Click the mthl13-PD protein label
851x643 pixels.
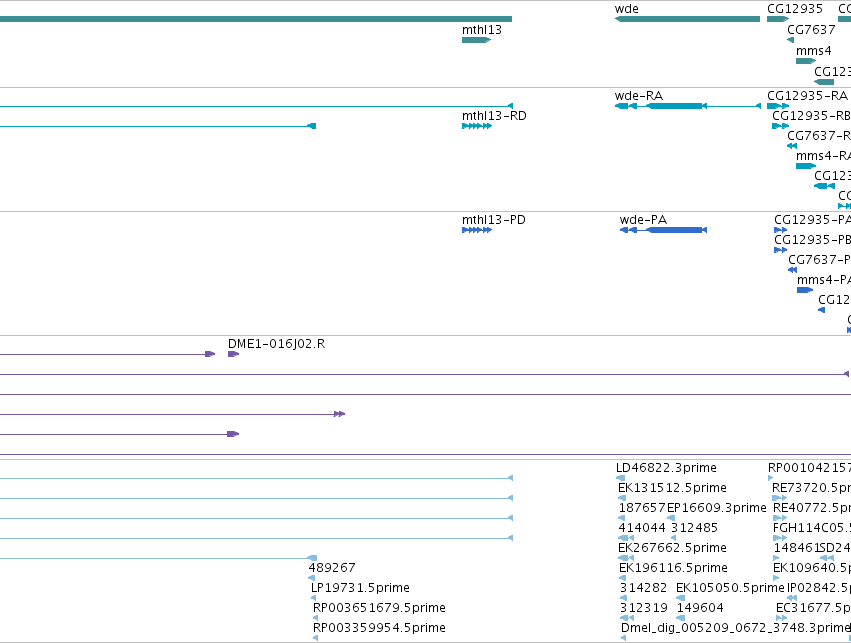(493, 220)
